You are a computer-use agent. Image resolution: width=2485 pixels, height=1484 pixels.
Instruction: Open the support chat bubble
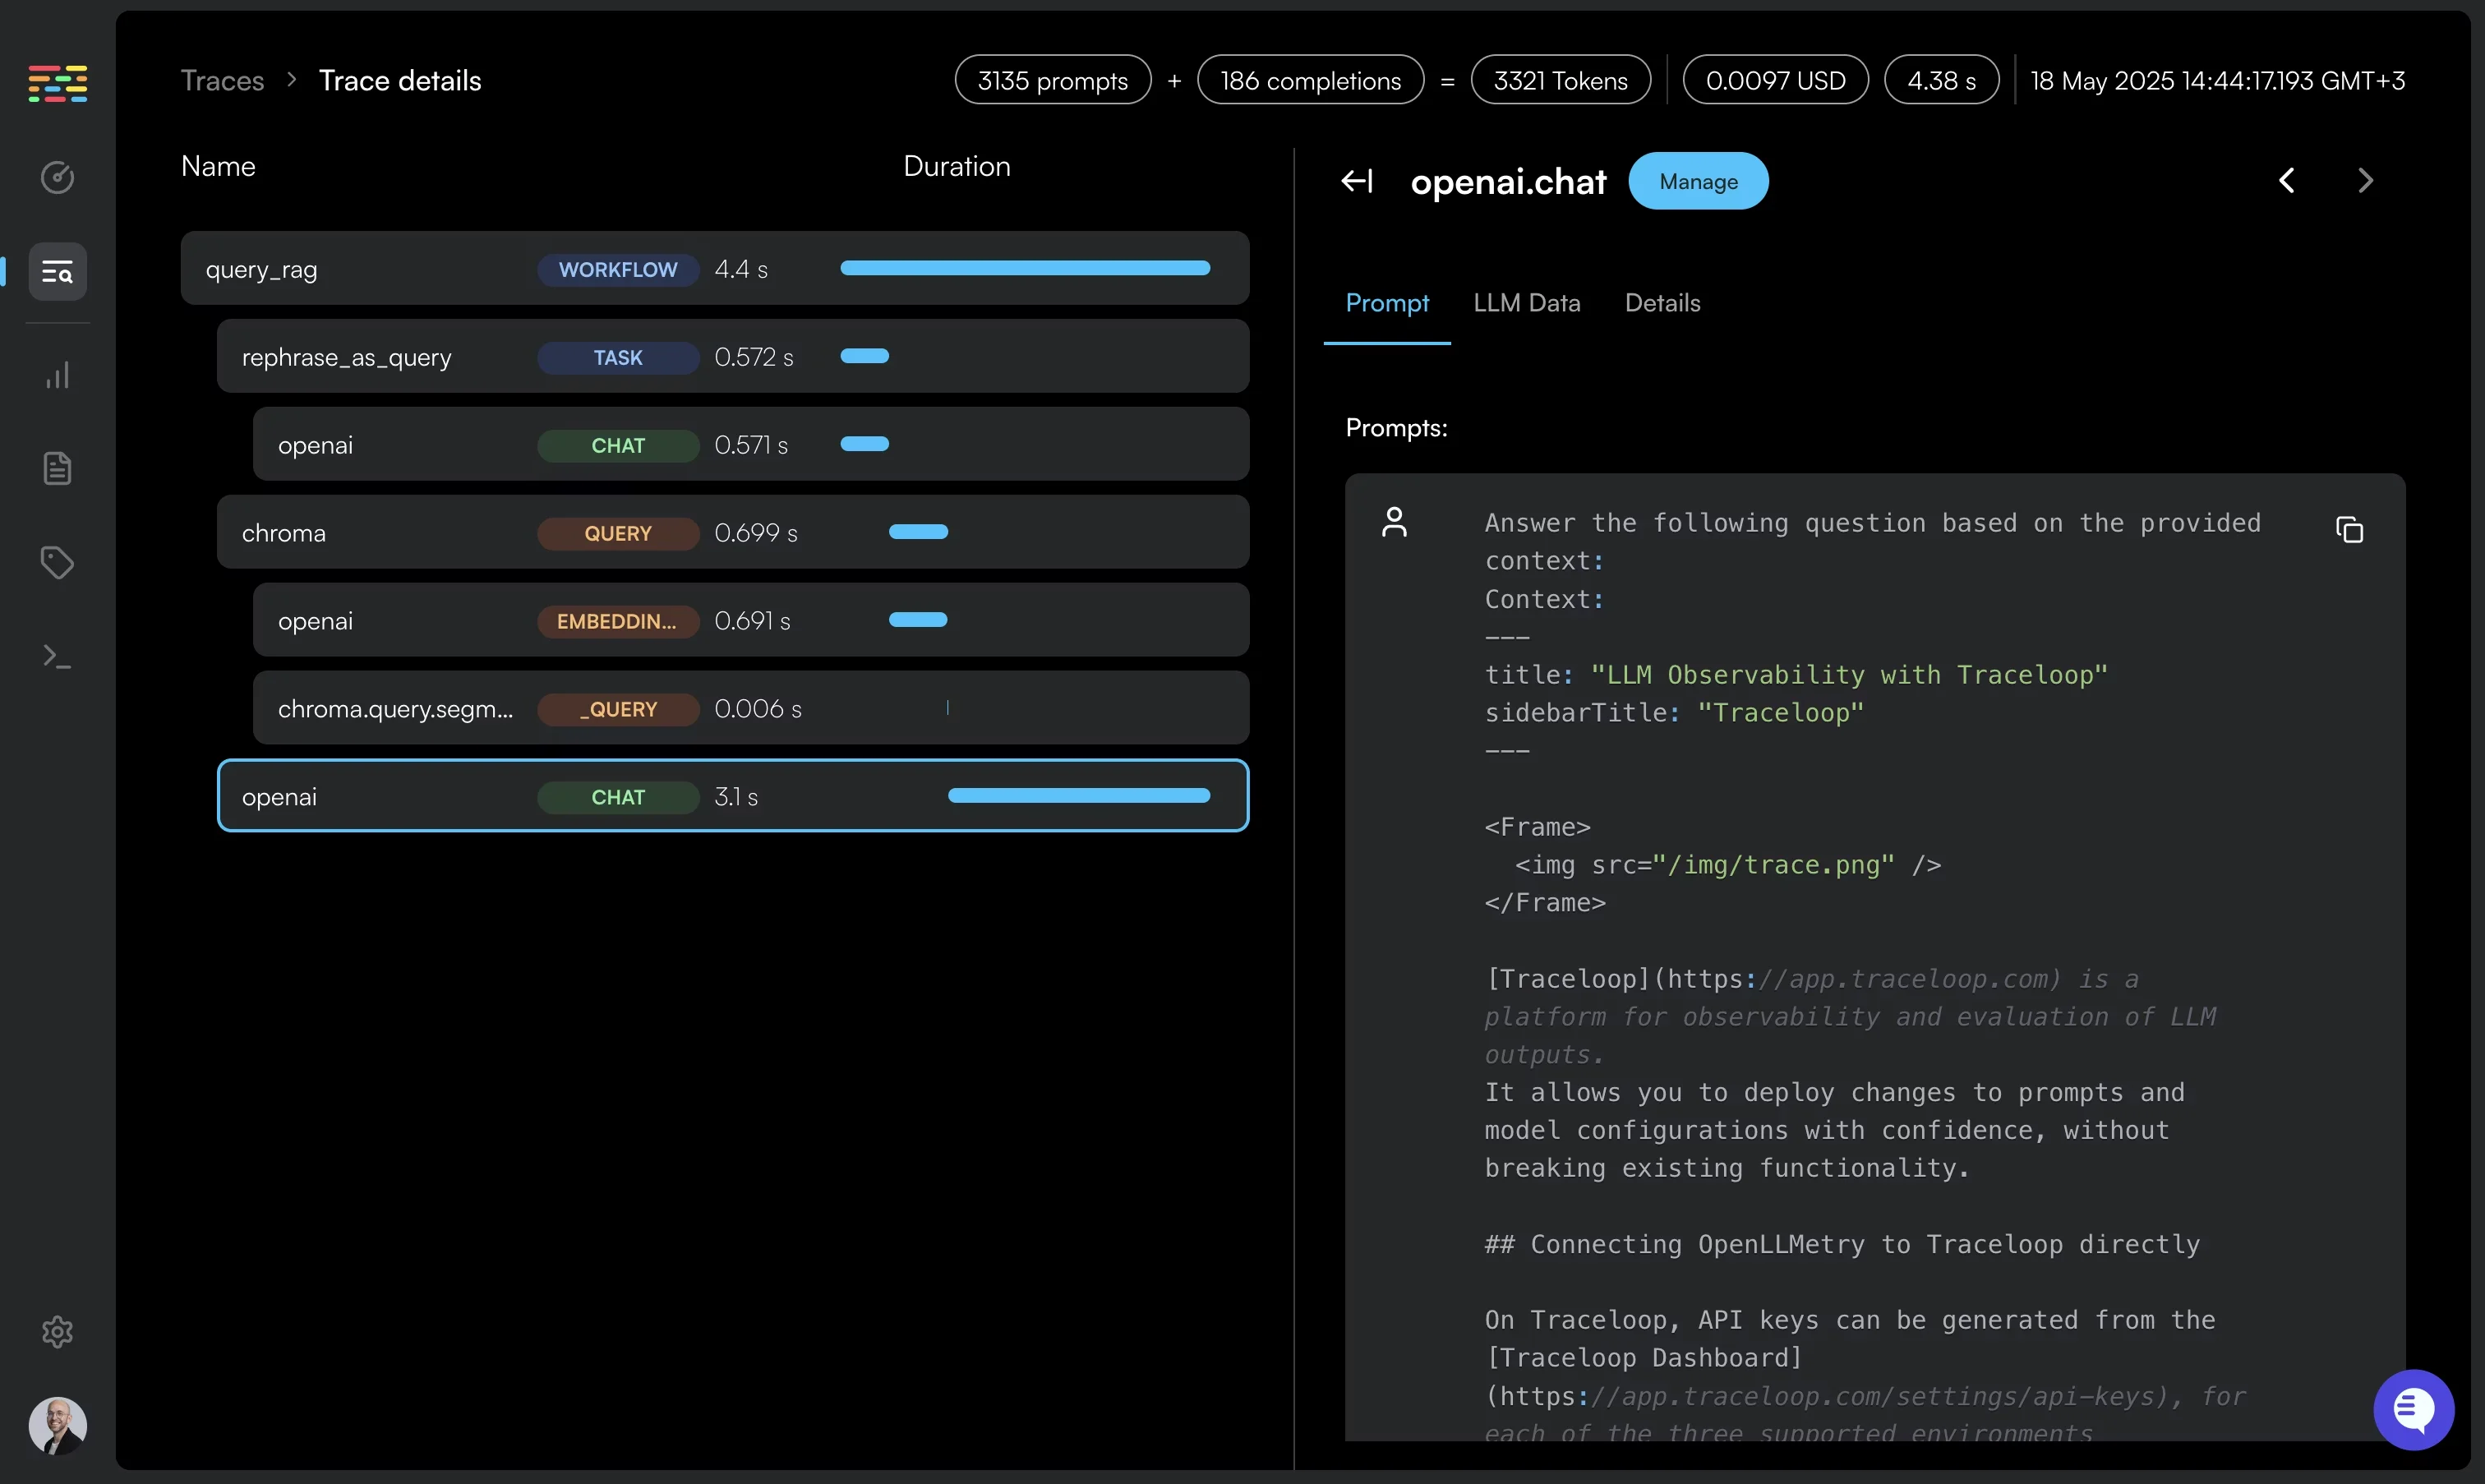coord(2414,1410)
